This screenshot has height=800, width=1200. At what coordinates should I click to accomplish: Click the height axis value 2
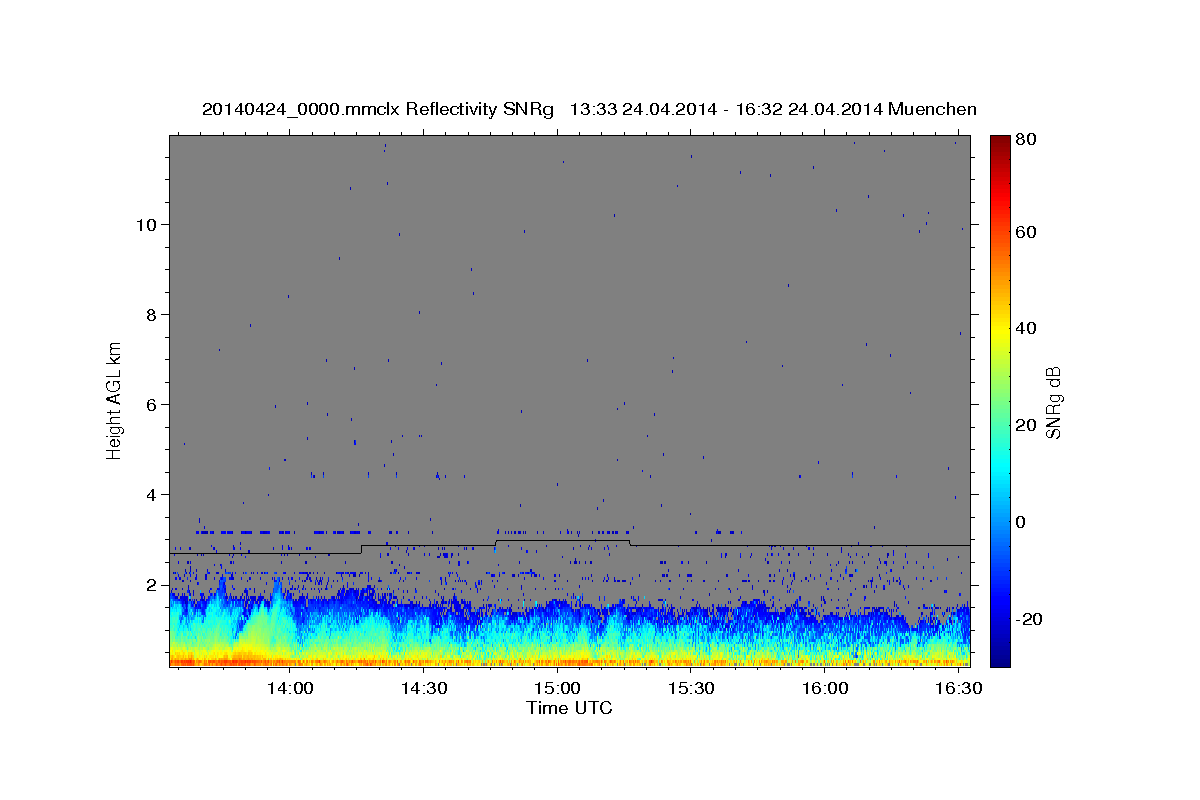click(153, 584)
